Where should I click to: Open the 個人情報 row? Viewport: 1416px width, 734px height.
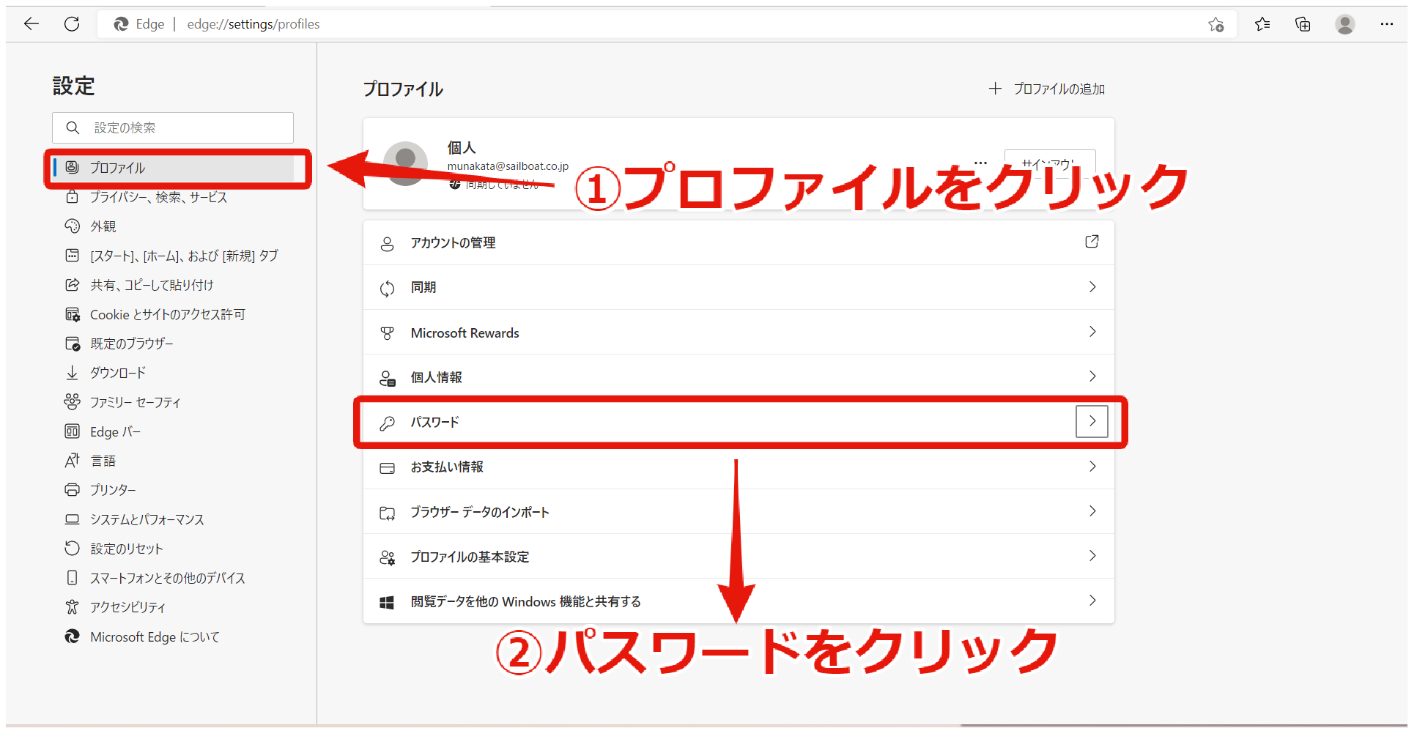(x=738, y=377)
